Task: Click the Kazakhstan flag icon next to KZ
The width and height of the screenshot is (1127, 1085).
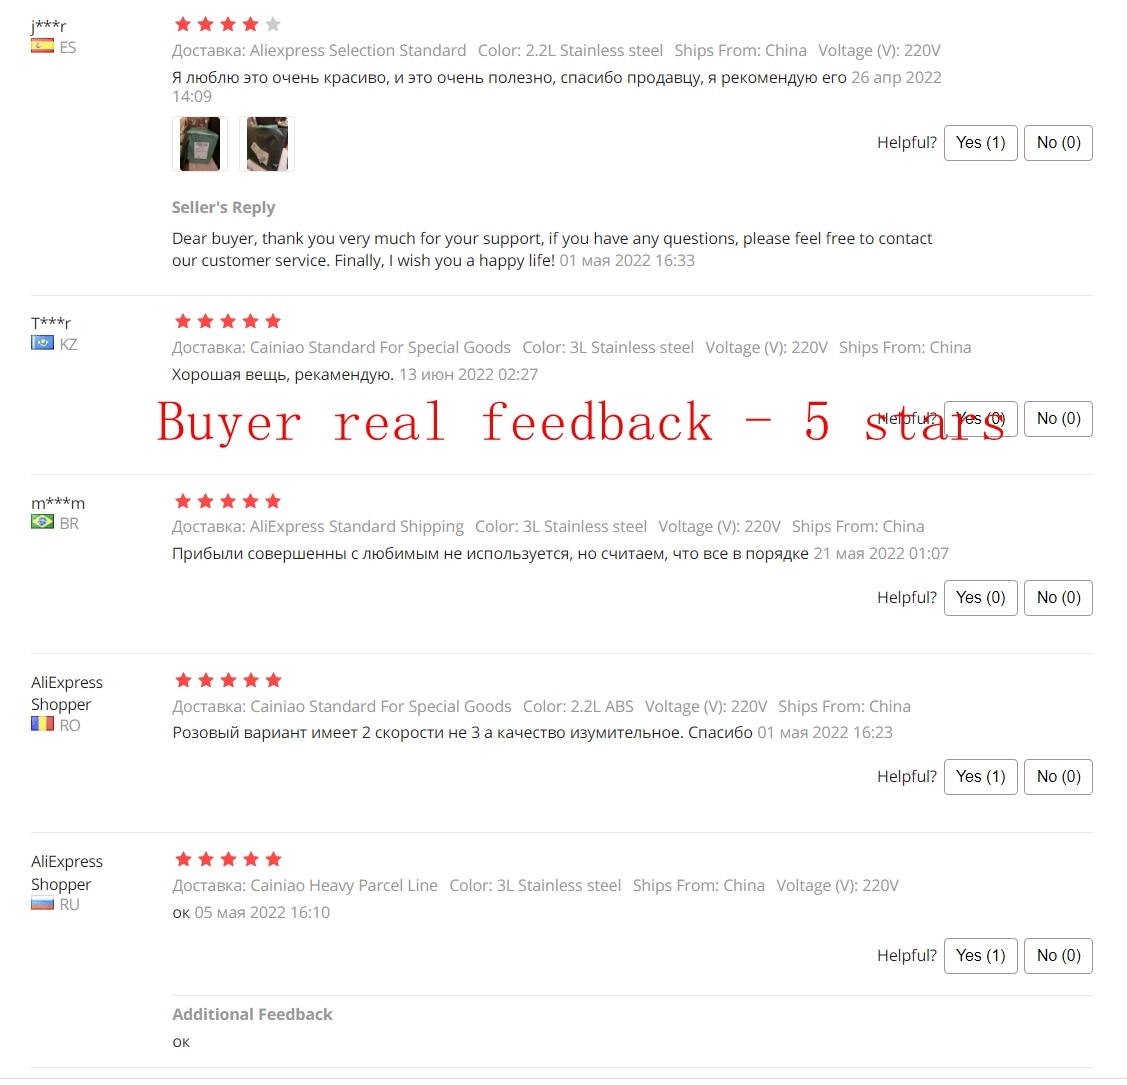Action: point(42,344)
